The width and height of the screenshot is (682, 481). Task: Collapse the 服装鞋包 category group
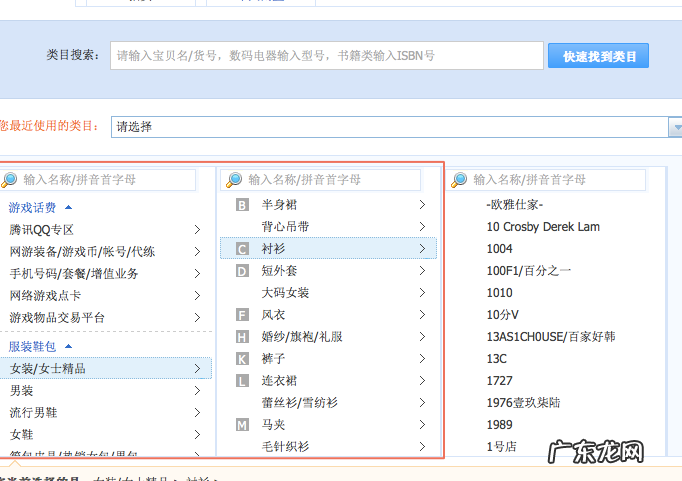[68, 346]
